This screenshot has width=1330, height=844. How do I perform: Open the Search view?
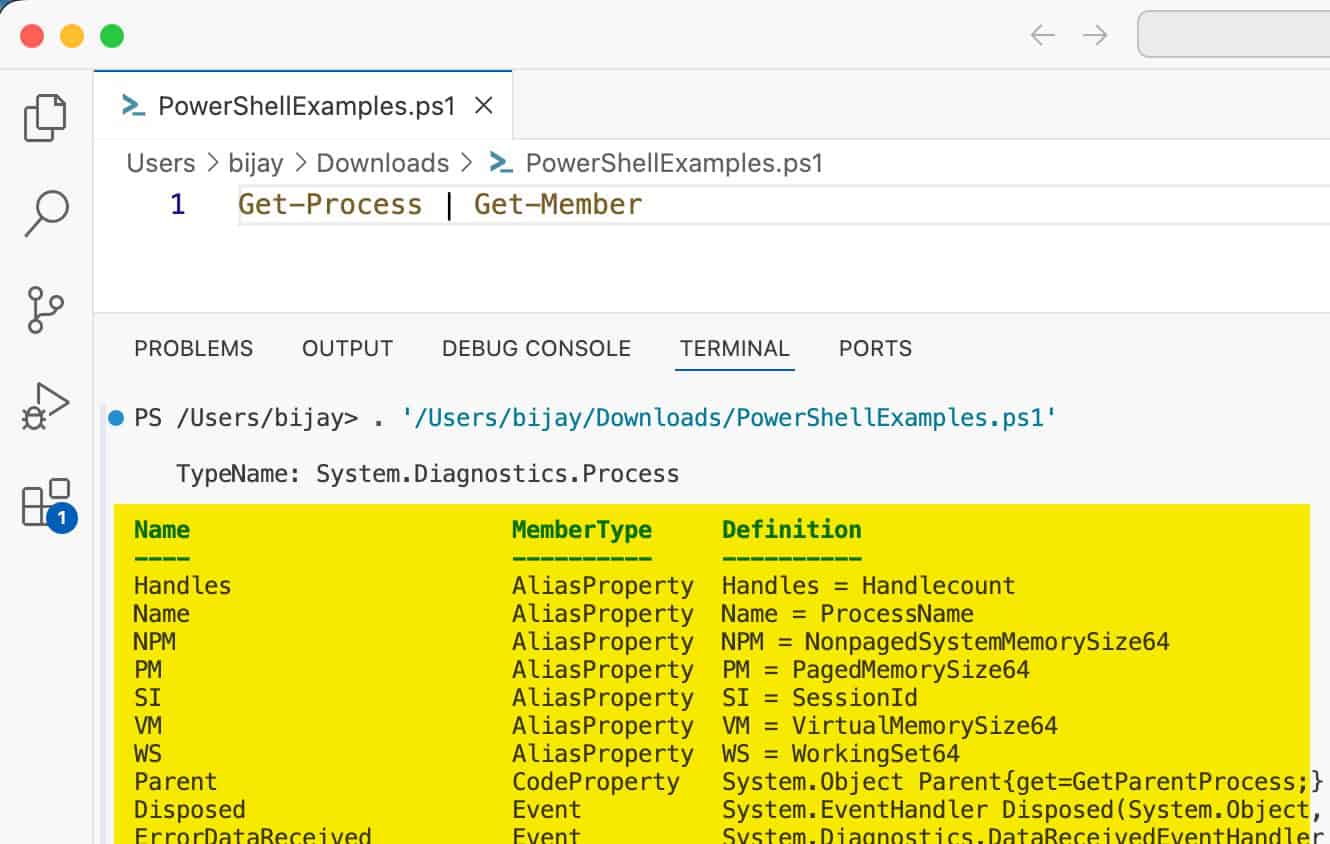(x=44, y=214)
